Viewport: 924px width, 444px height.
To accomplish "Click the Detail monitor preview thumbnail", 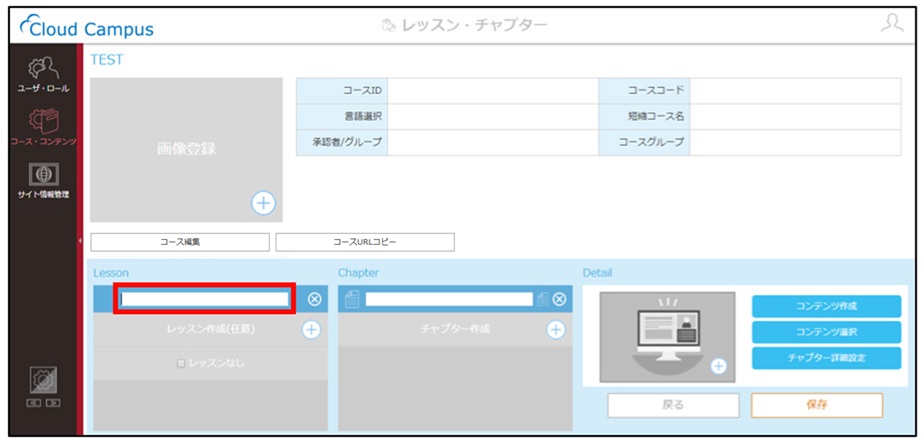I will coord(667,337).
